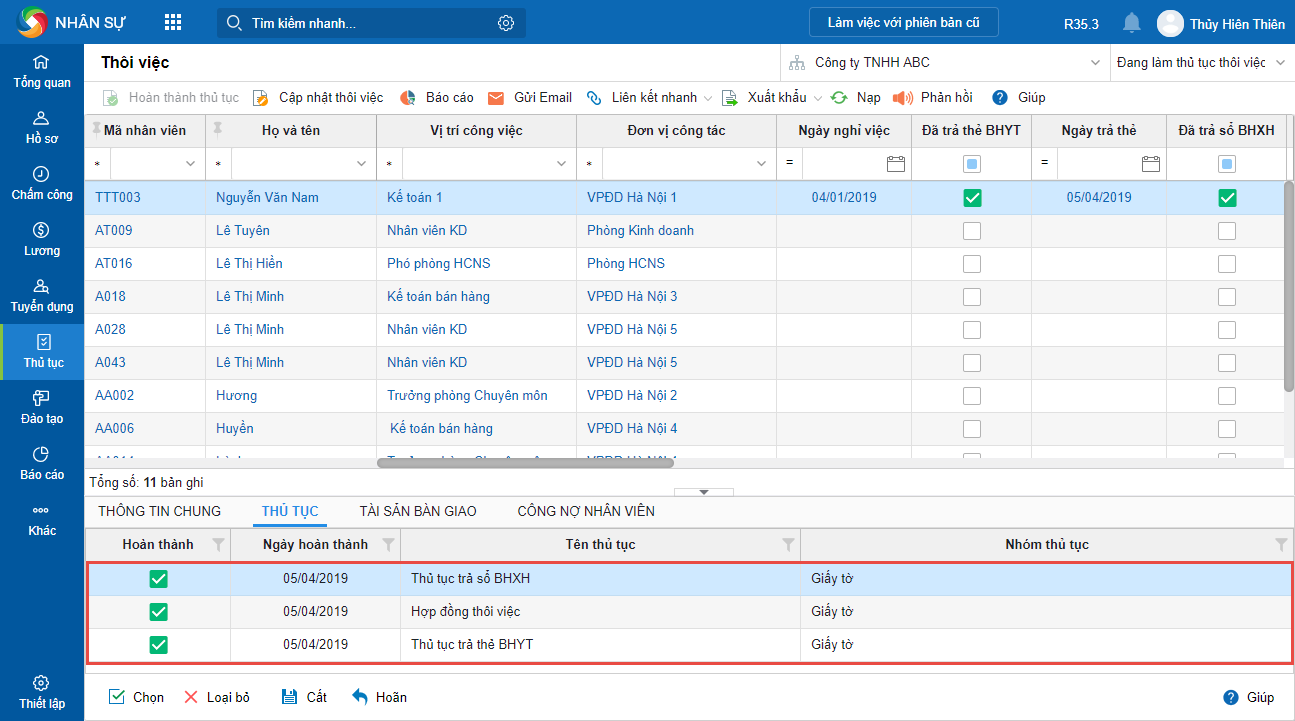Go to Lương section in sidebar

pos(42,239)
